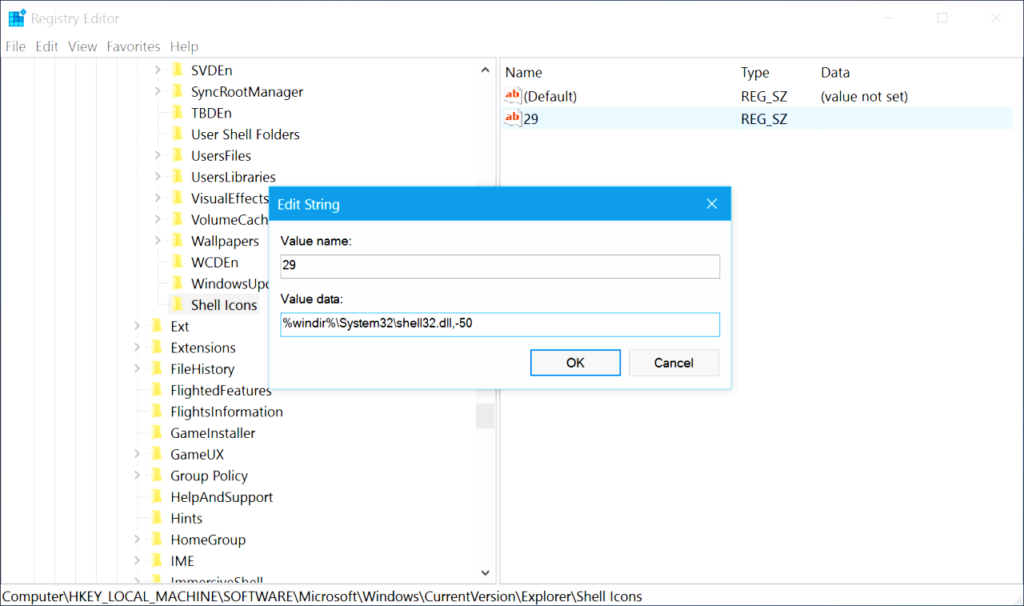Viewport: 1024px width, 606px height.
Task: Click the string value icon for entry 29
Action: pyautogui.click(x=513, y=118)
